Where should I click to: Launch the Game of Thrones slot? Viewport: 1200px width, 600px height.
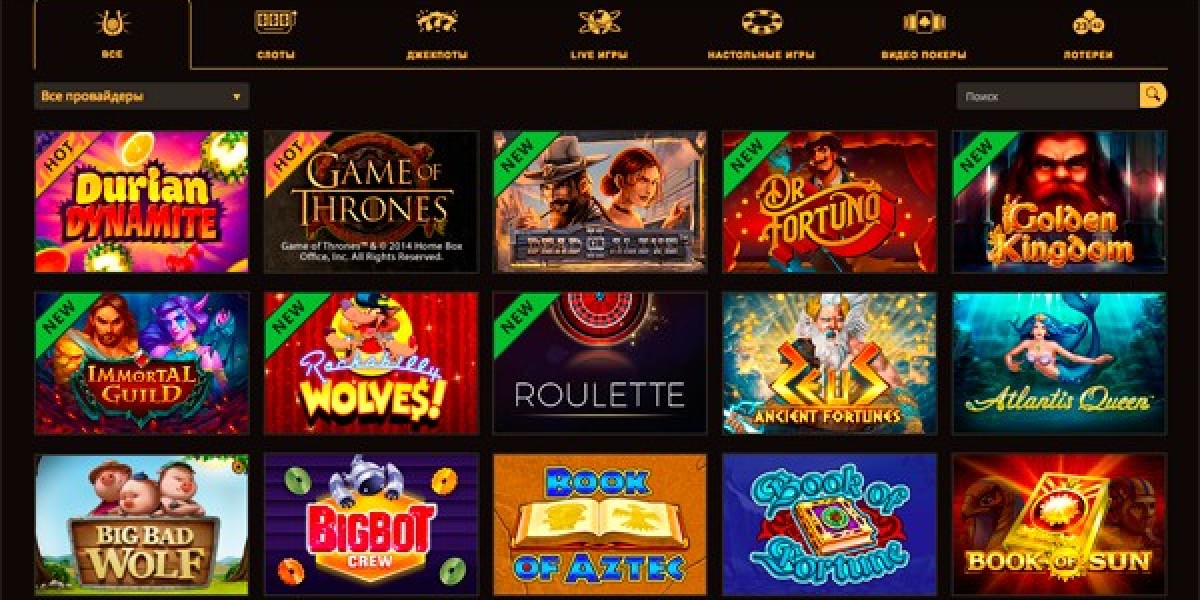point(371,202)
